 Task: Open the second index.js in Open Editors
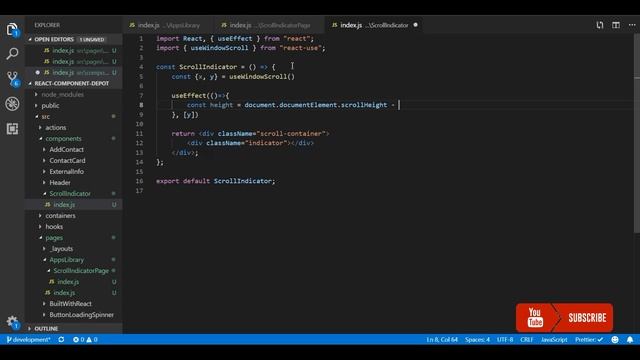click(x=73, y=62)
